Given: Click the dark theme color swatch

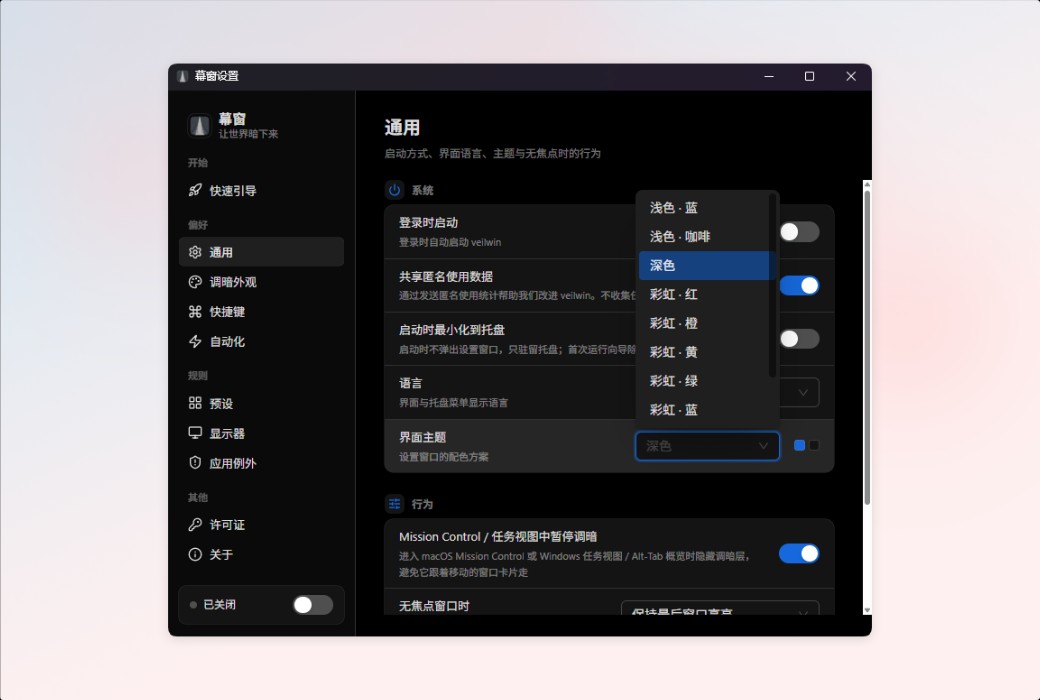Looking at the screenshot, I should [814, 445].
